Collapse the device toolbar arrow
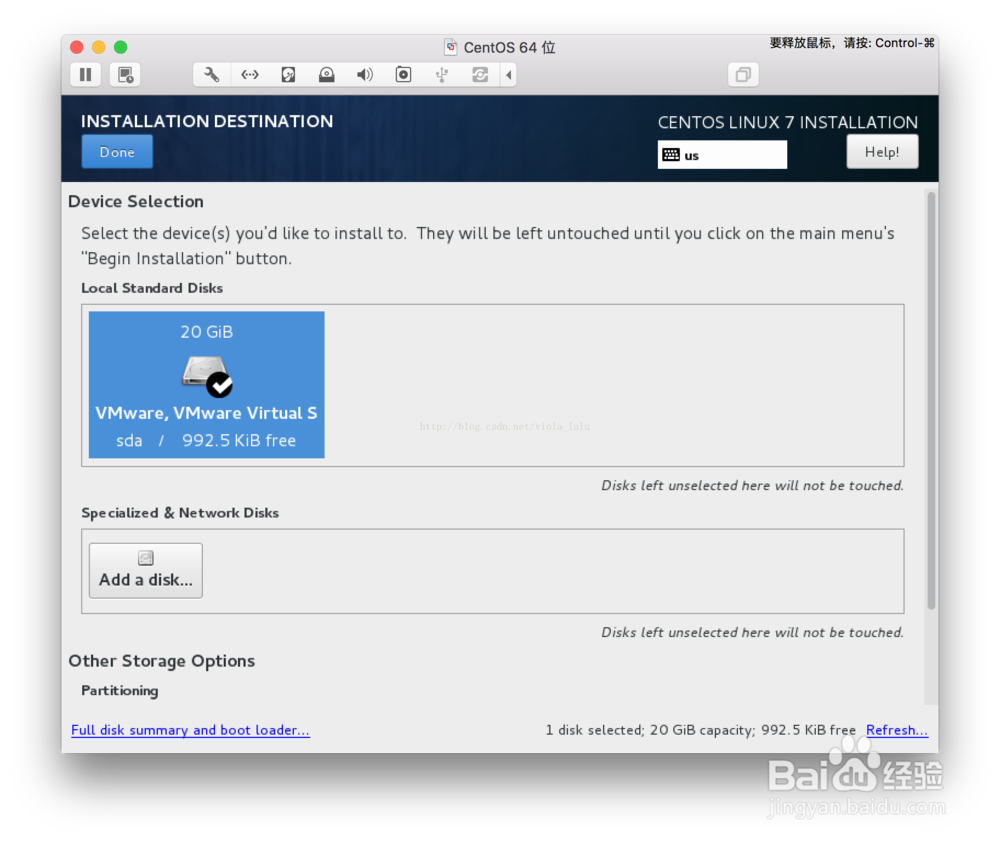The height and width of the screenshot is (841, 1000). 509,75
